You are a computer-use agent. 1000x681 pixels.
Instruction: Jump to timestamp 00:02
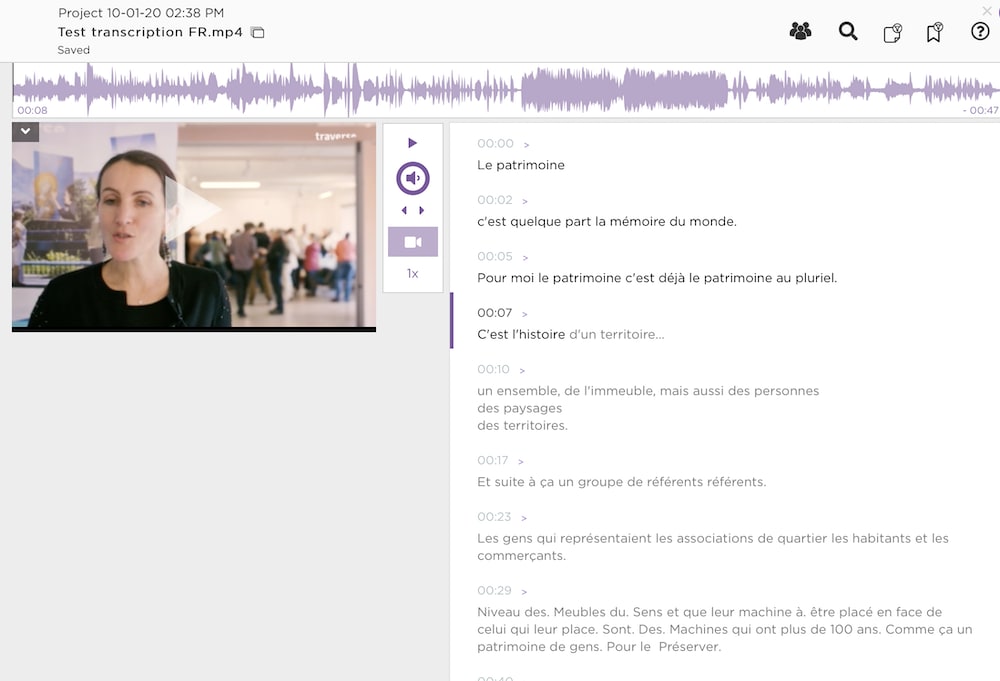[x=495, y=200]
